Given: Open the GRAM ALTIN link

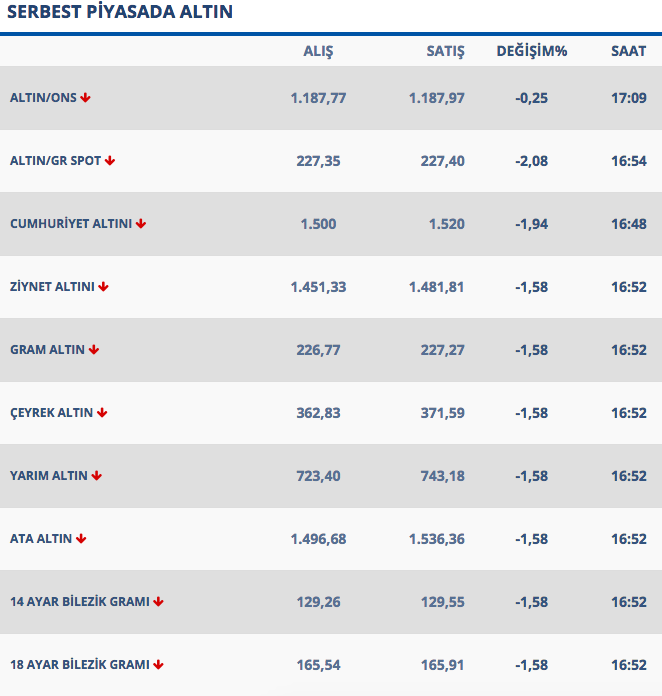Looking at the screenshot, I should (x=47, y=350).
